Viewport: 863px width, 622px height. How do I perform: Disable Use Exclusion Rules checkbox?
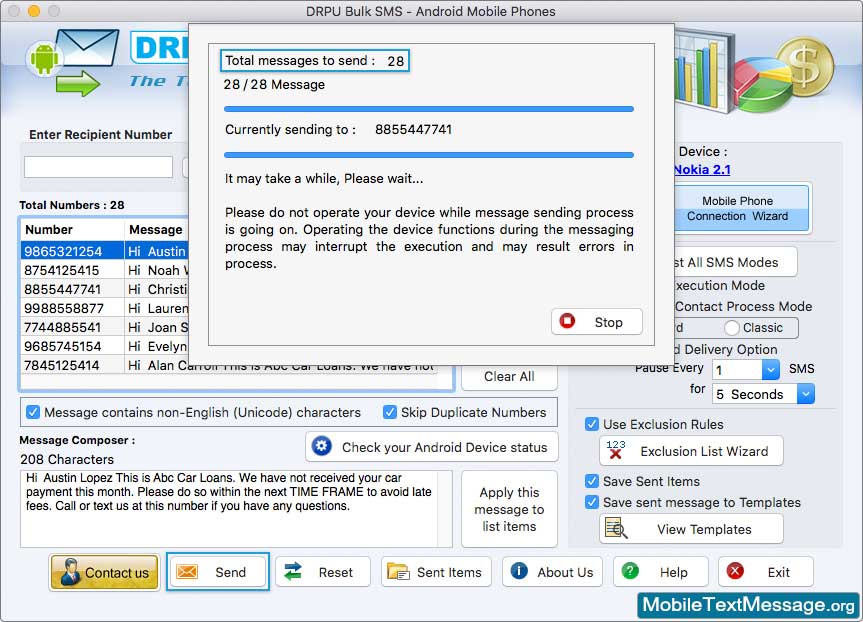click(592, 424)
